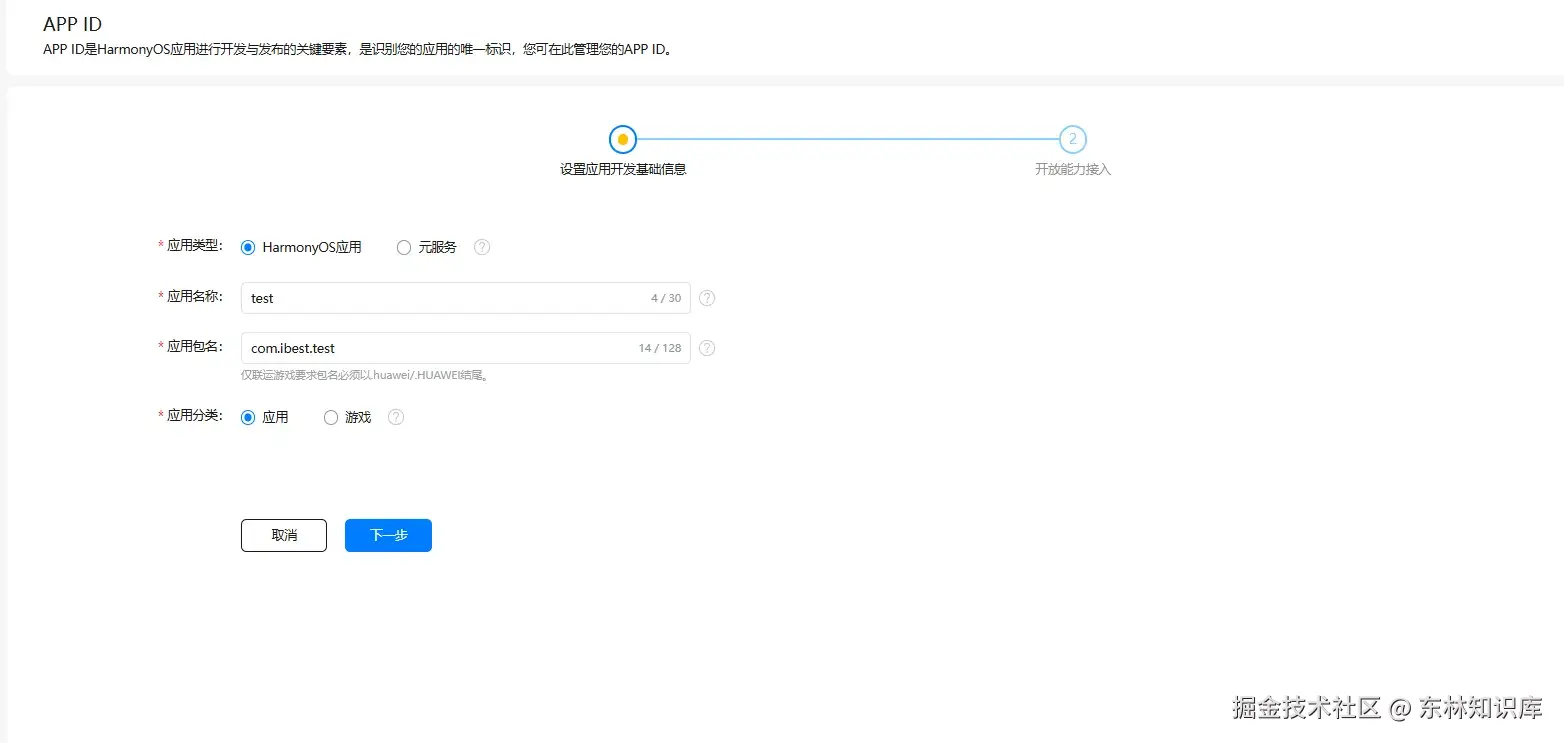Open help icon beside the 应用包名 field
This screenshot has height=743, width=1564.
[x=707, y=348]
